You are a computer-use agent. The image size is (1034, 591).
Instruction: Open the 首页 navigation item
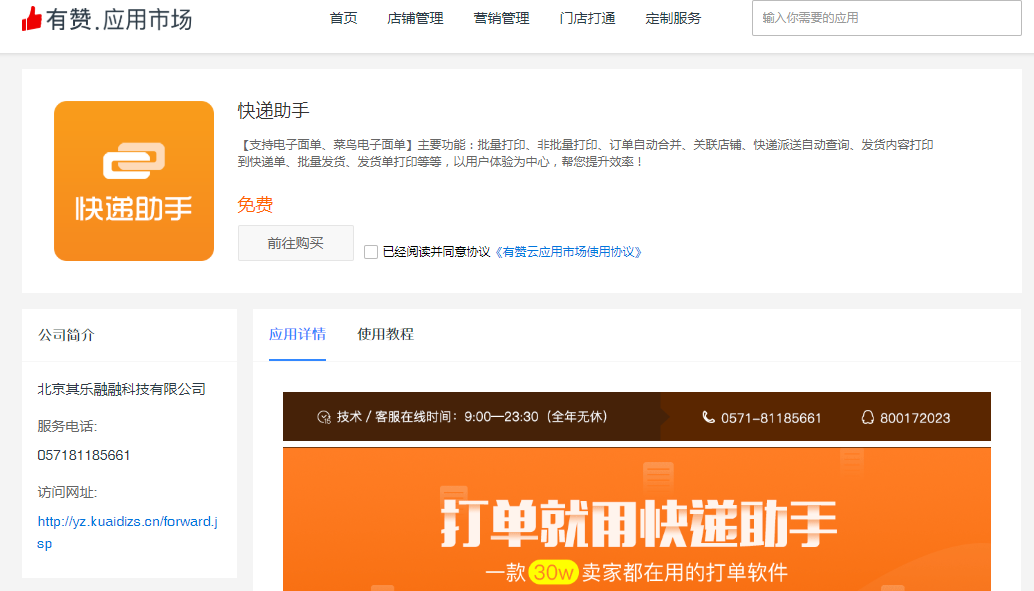click(x=343, y=18)
